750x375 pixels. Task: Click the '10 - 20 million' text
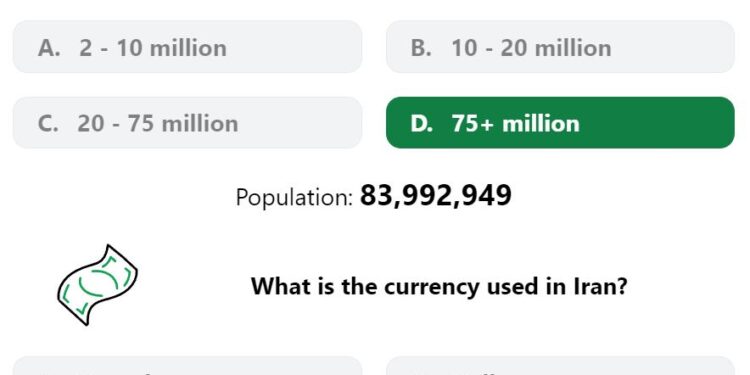531,48
